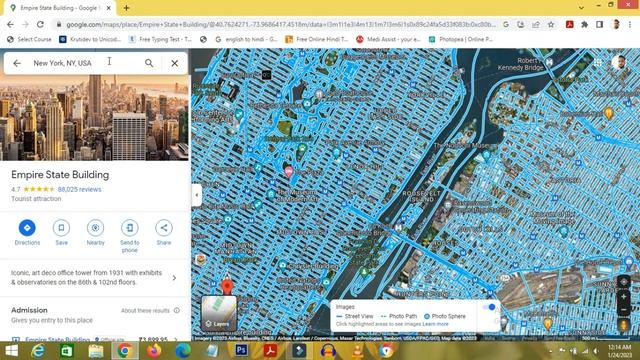Click the share page icon in address bar
Viewport: 640px width, 360px height.
pos(536,24)
